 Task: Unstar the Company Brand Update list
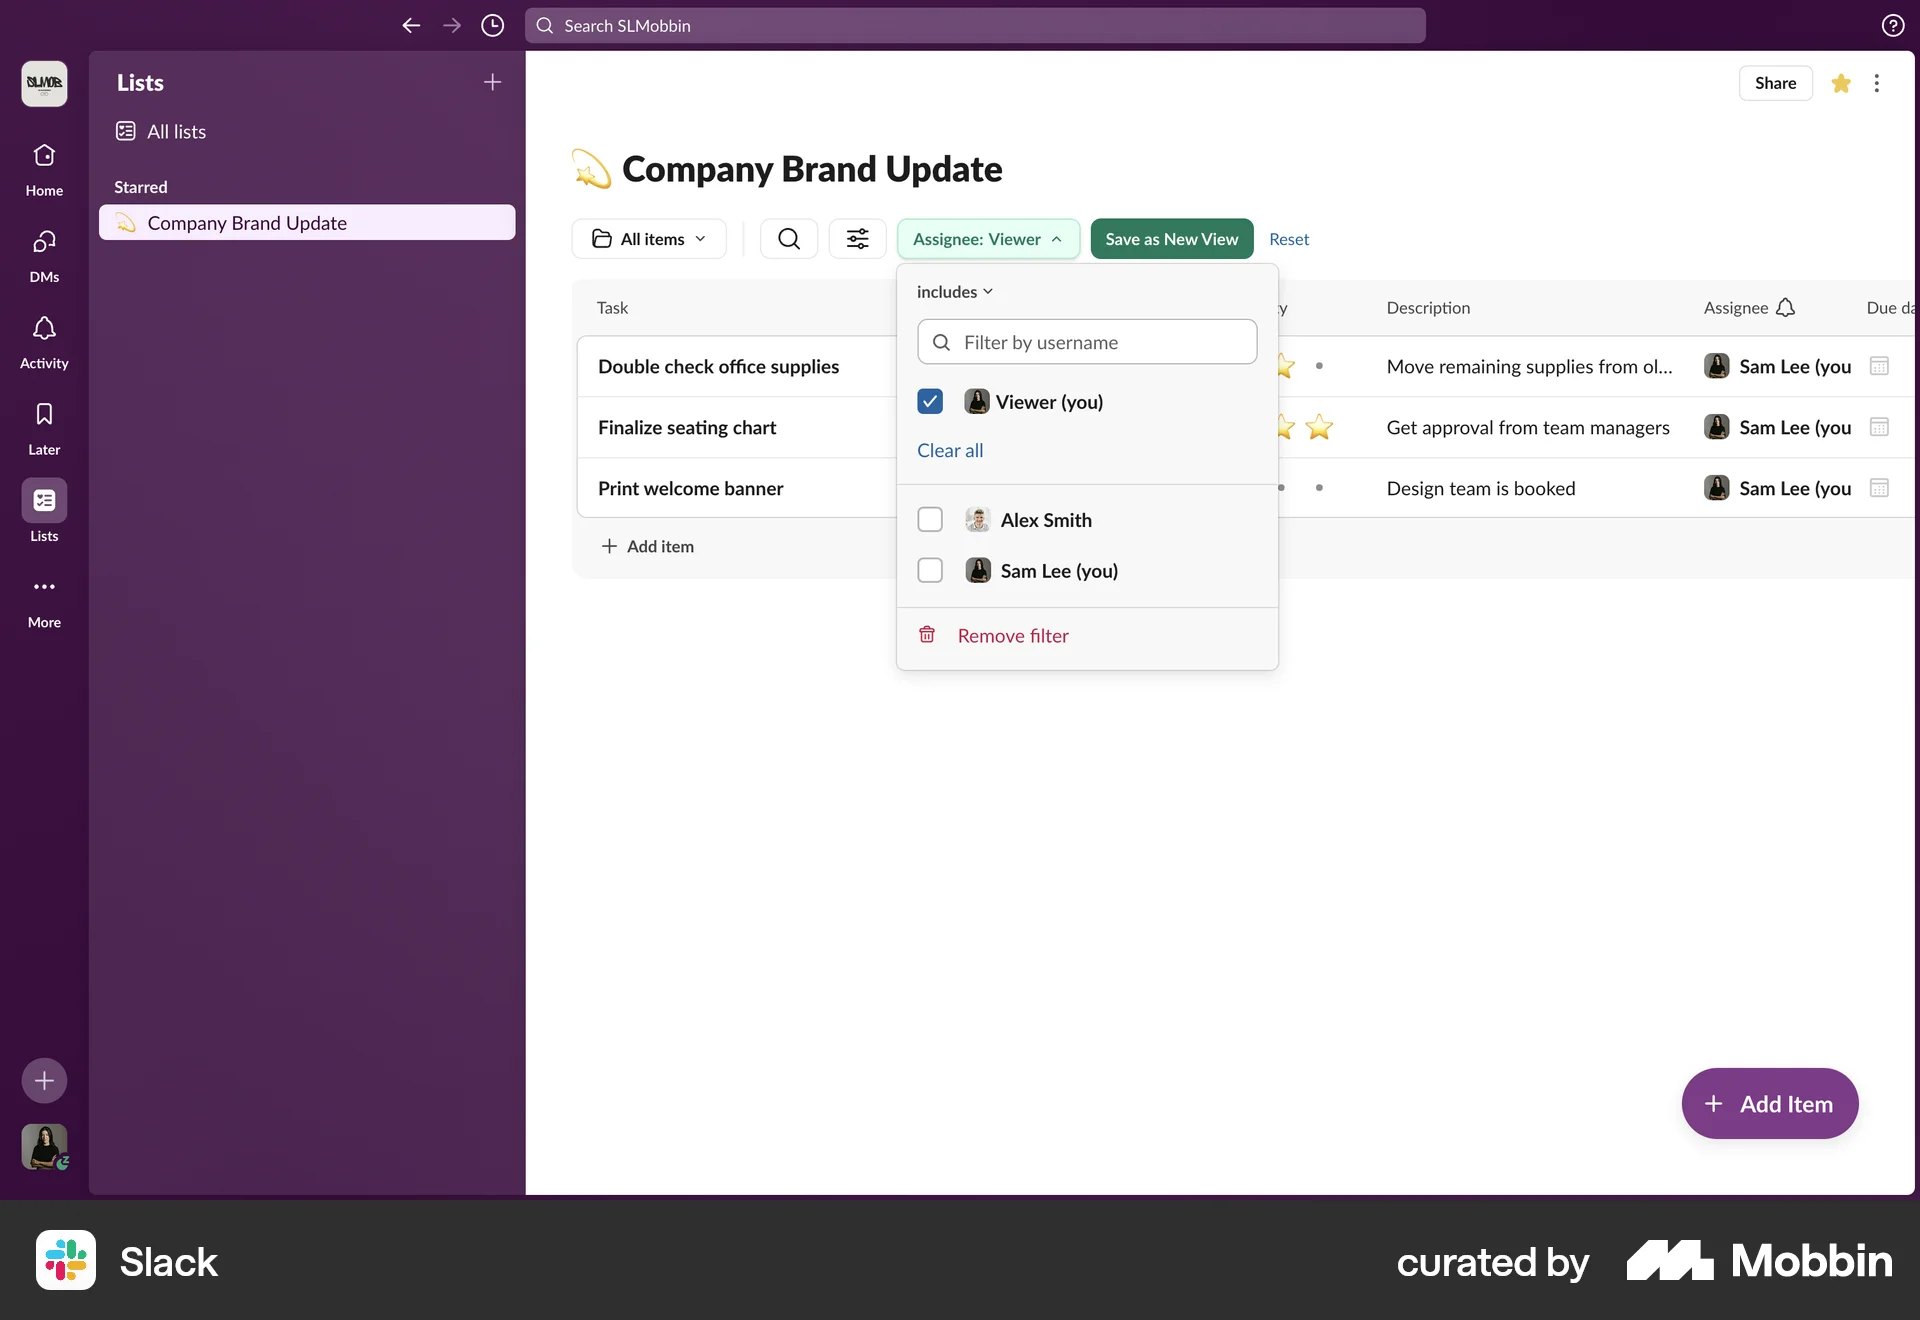point(1841,83)
